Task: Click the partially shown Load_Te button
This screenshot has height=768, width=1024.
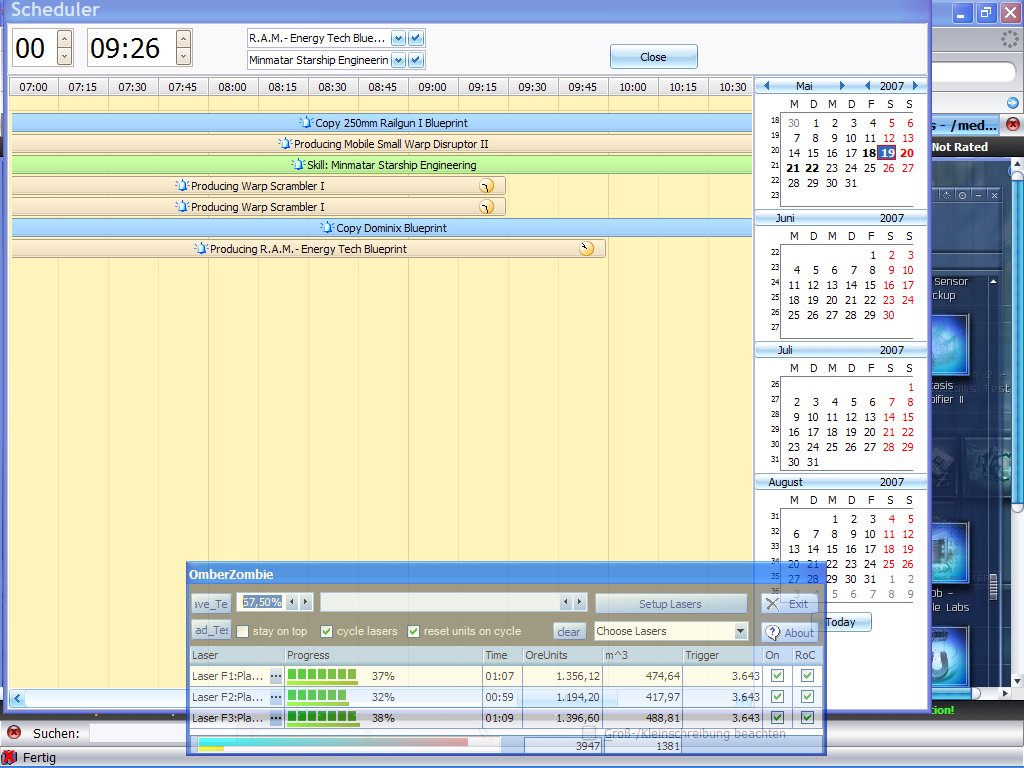Action: (x=211, y=630)
